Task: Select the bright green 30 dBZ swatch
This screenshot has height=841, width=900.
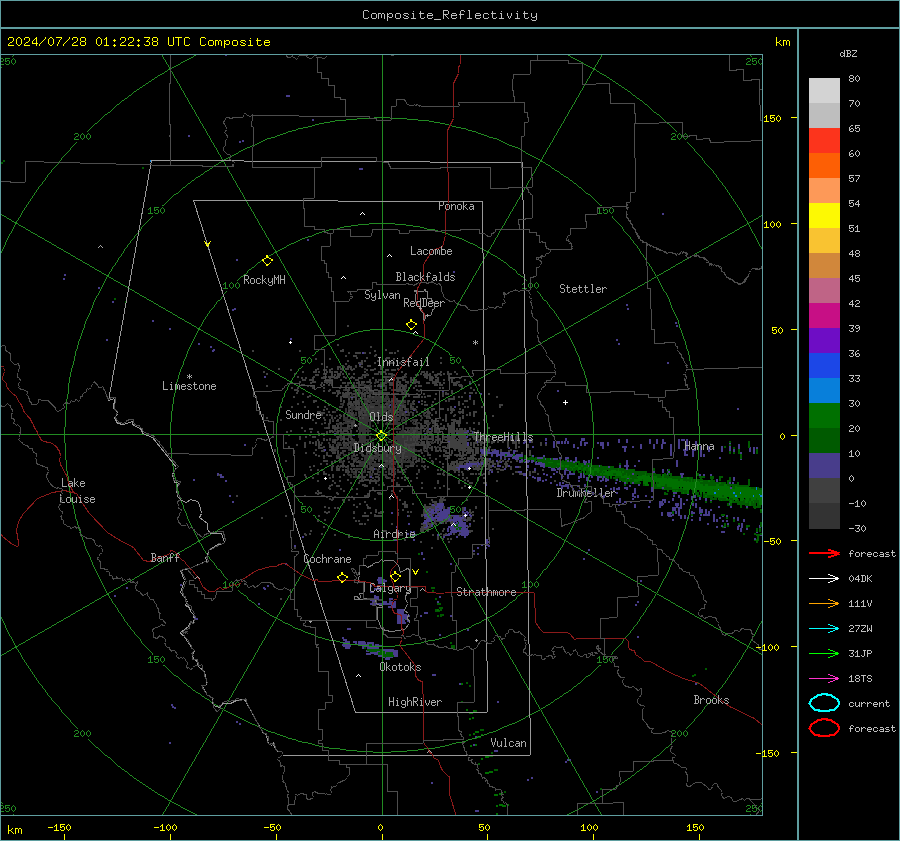Action: pyautogui.click(x=824, y=416)
